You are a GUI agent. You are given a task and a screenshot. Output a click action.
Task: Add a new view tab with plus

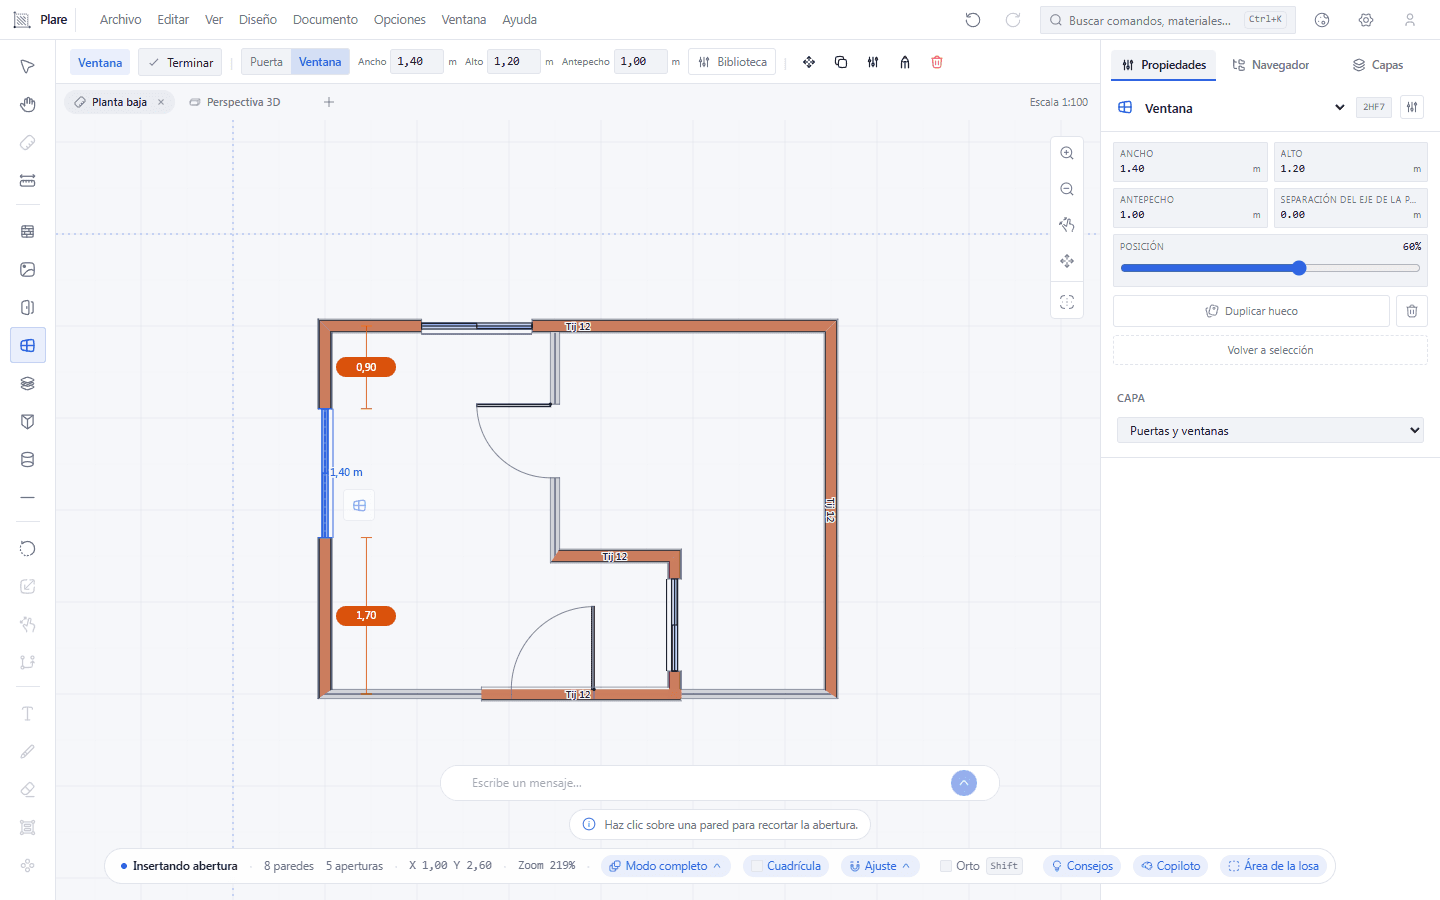point(329,102)
